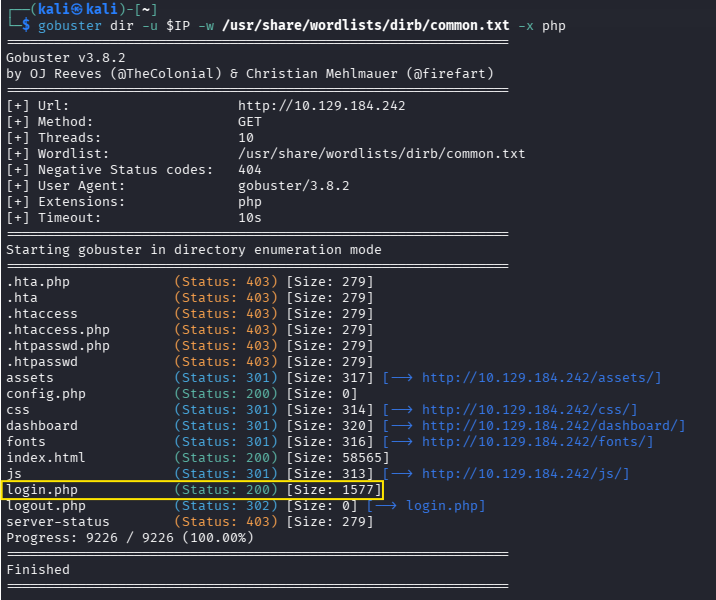Click the Method value 'GET'
The image size is (716, 600).
[250, 122]
